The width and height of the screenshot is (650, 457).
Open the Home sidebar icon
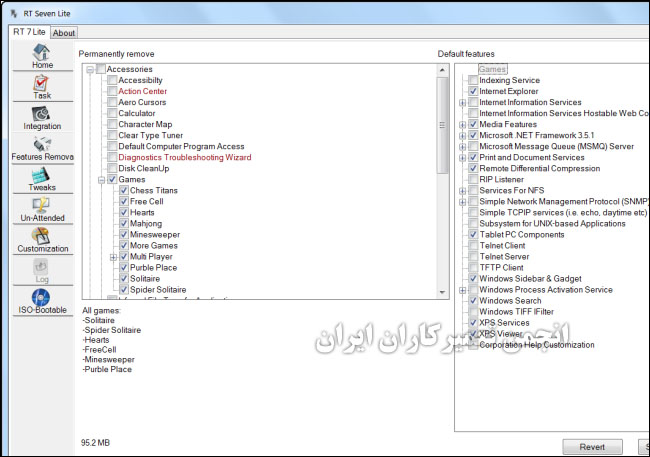point(41,52)
